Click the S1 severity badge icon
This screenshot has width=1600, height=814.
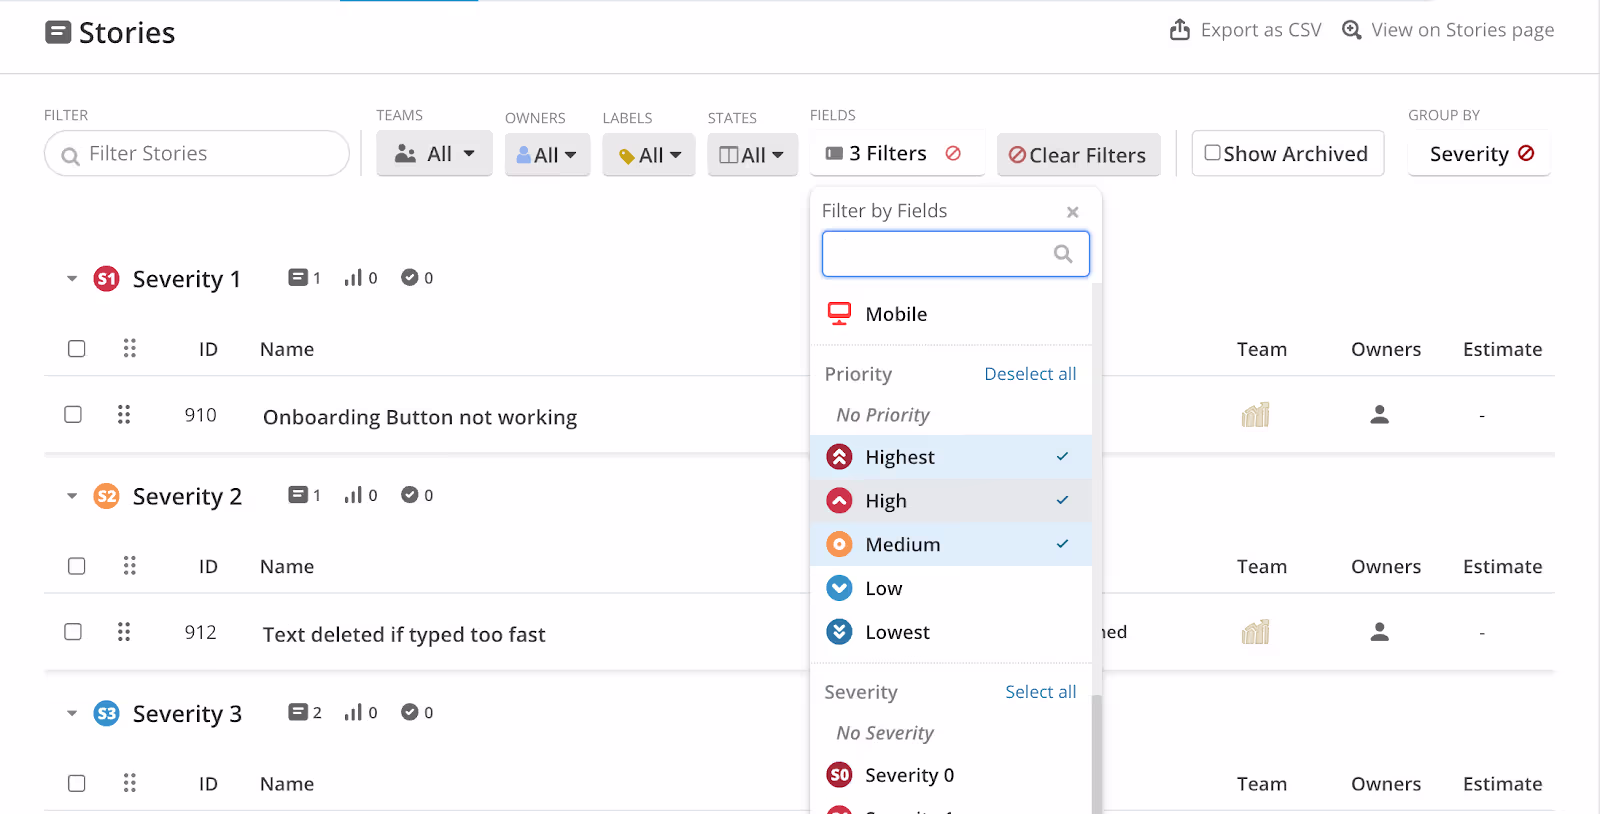pos(107,279)
